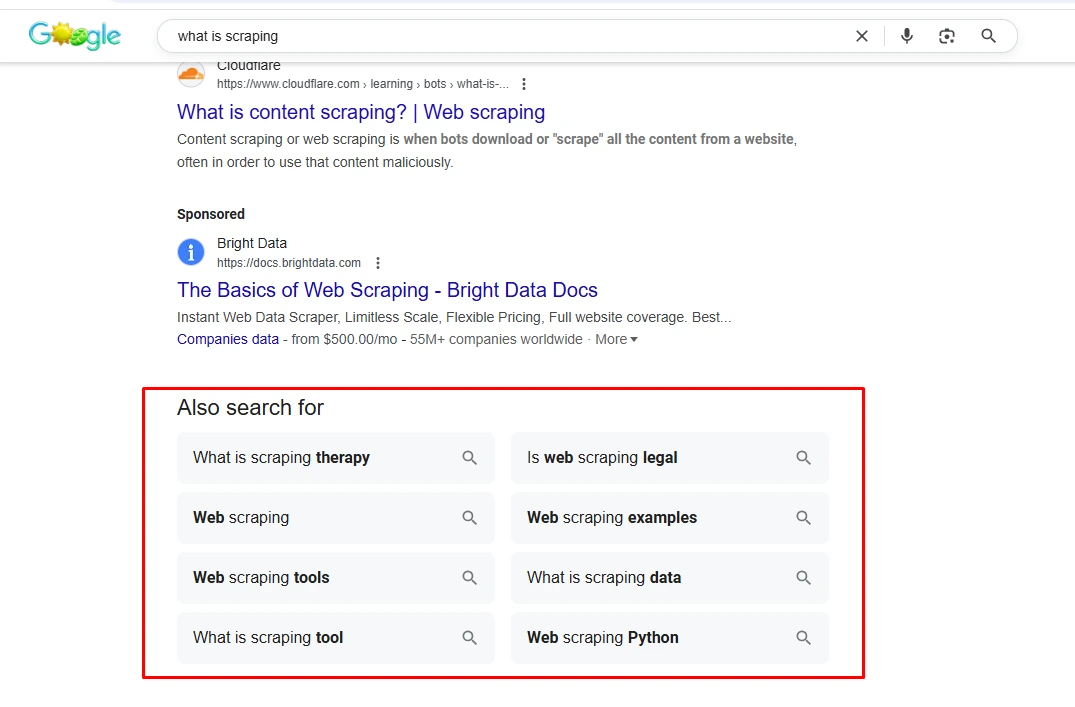The width and height of the screenshot is (1075, 707).
Task: Choose the 'What is scraping data' suggestion
Action: click(x=669, y=577)
